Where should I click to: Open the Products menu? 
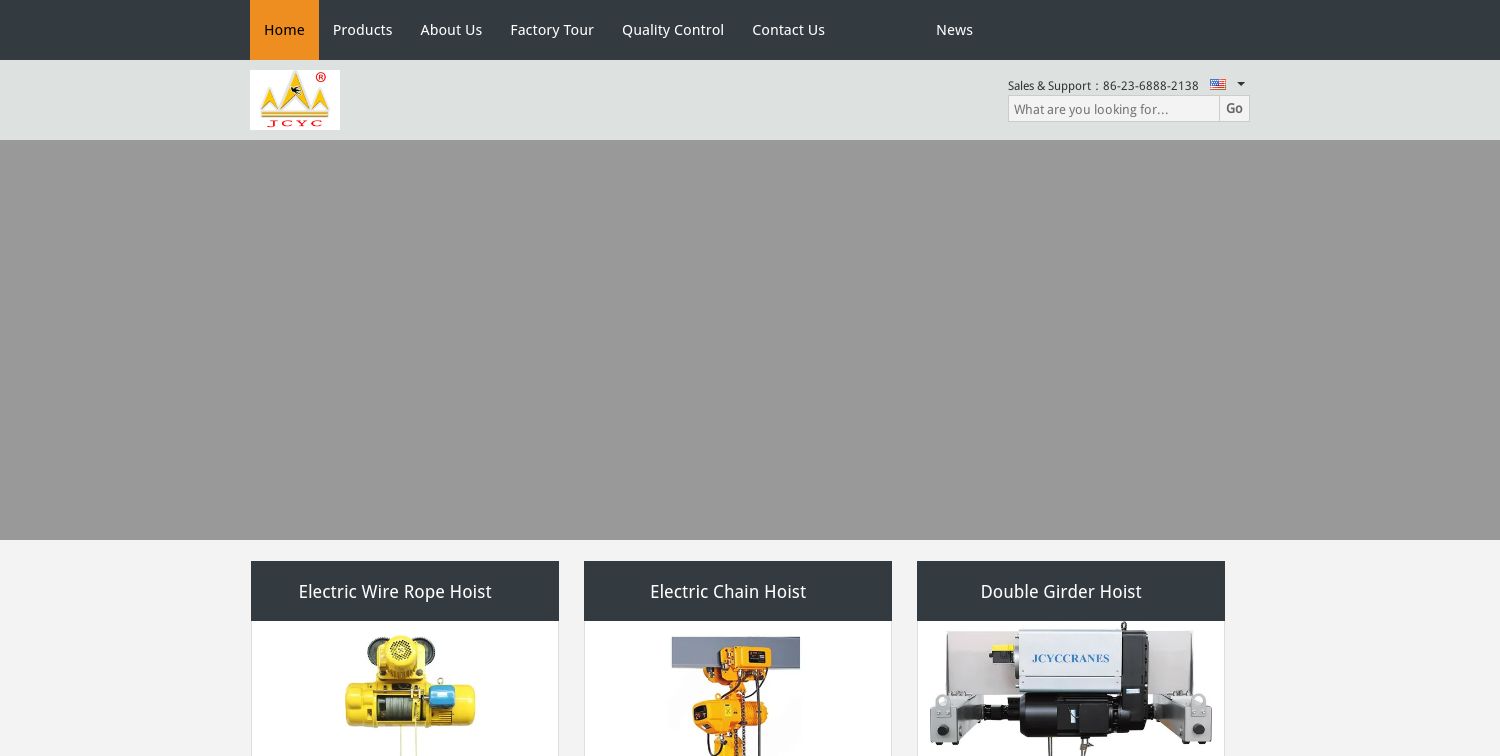[x=362, y=30]
